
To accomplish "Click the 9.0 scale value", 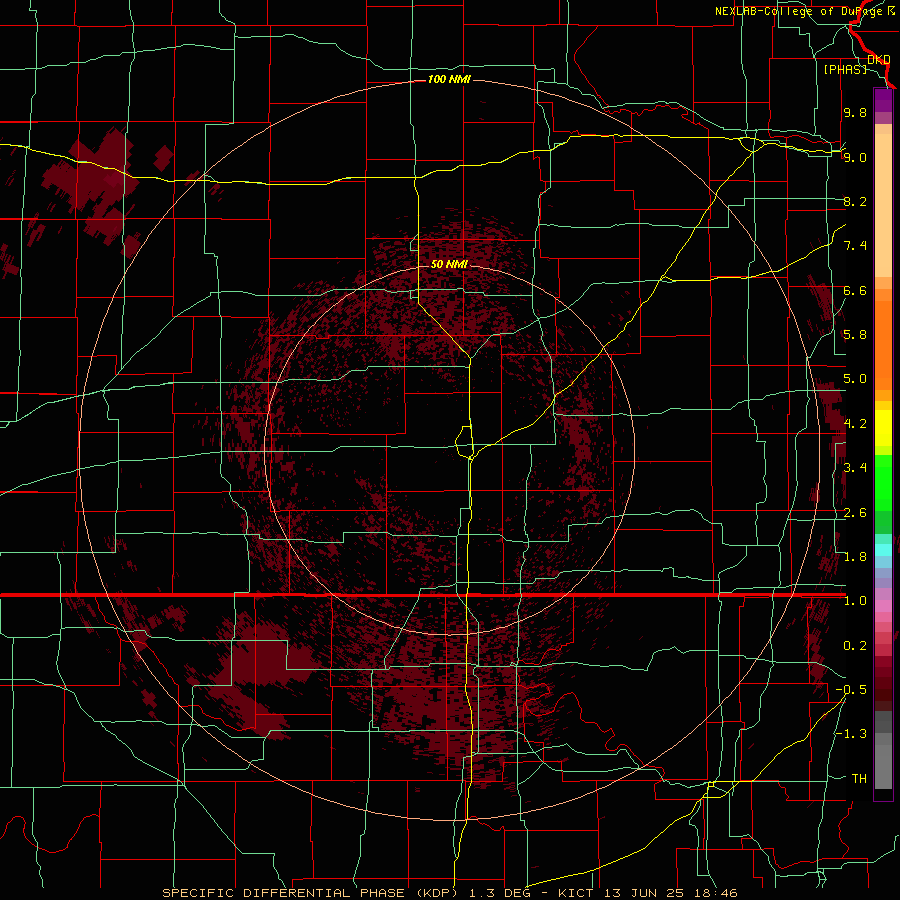I will click(x=855, y=157).
